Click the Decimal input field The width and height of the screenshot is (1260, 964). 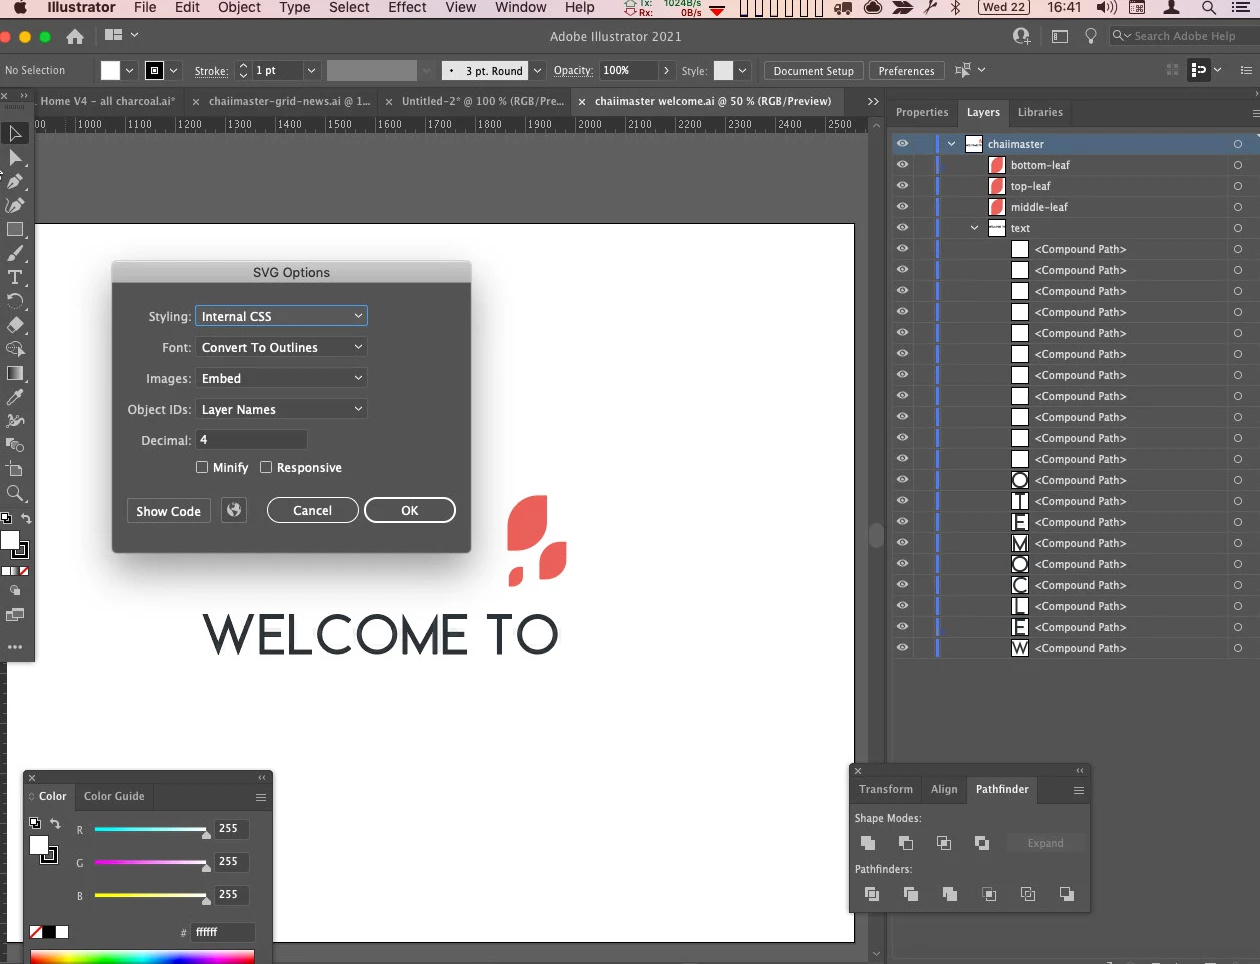click(251, 440)
